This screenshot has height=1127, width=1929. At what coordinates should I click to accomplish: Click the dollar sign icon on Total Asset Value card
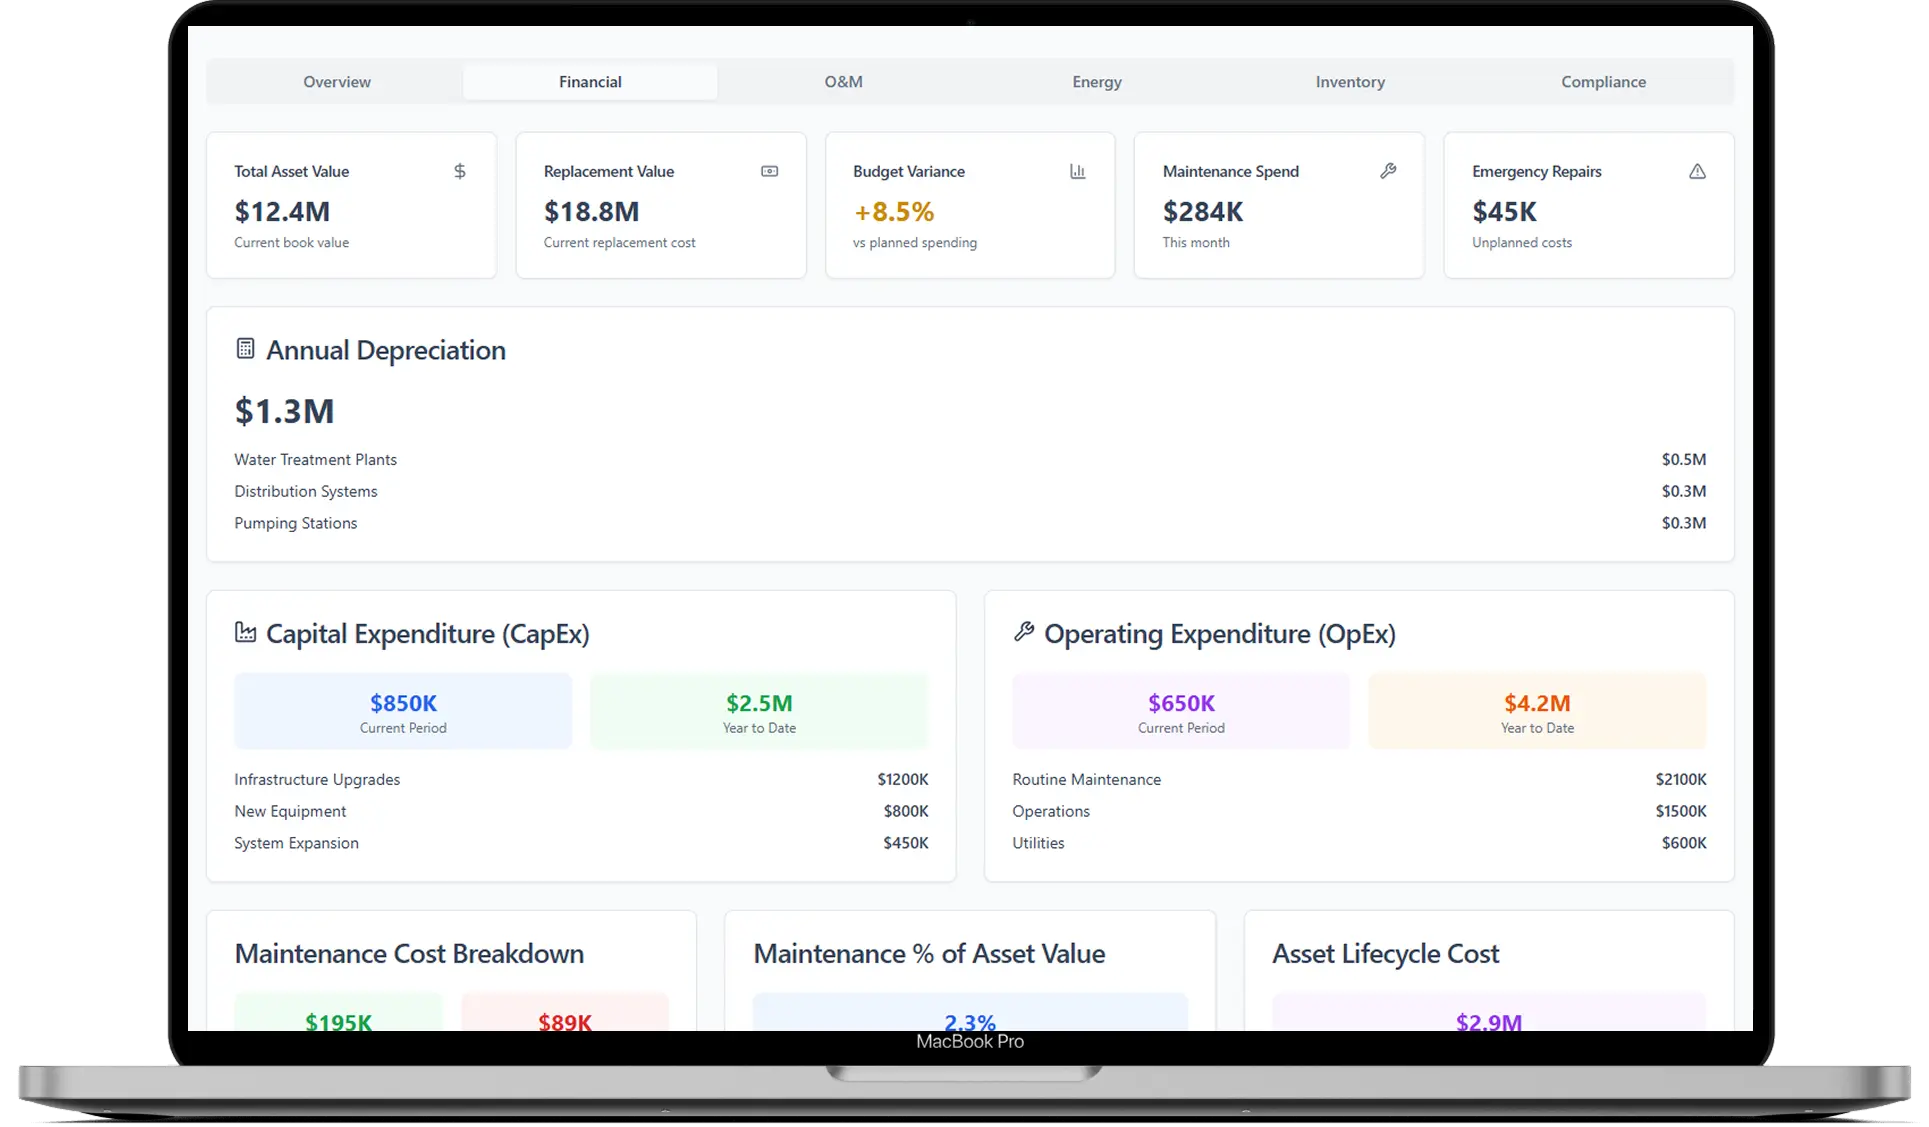[460, 171]
